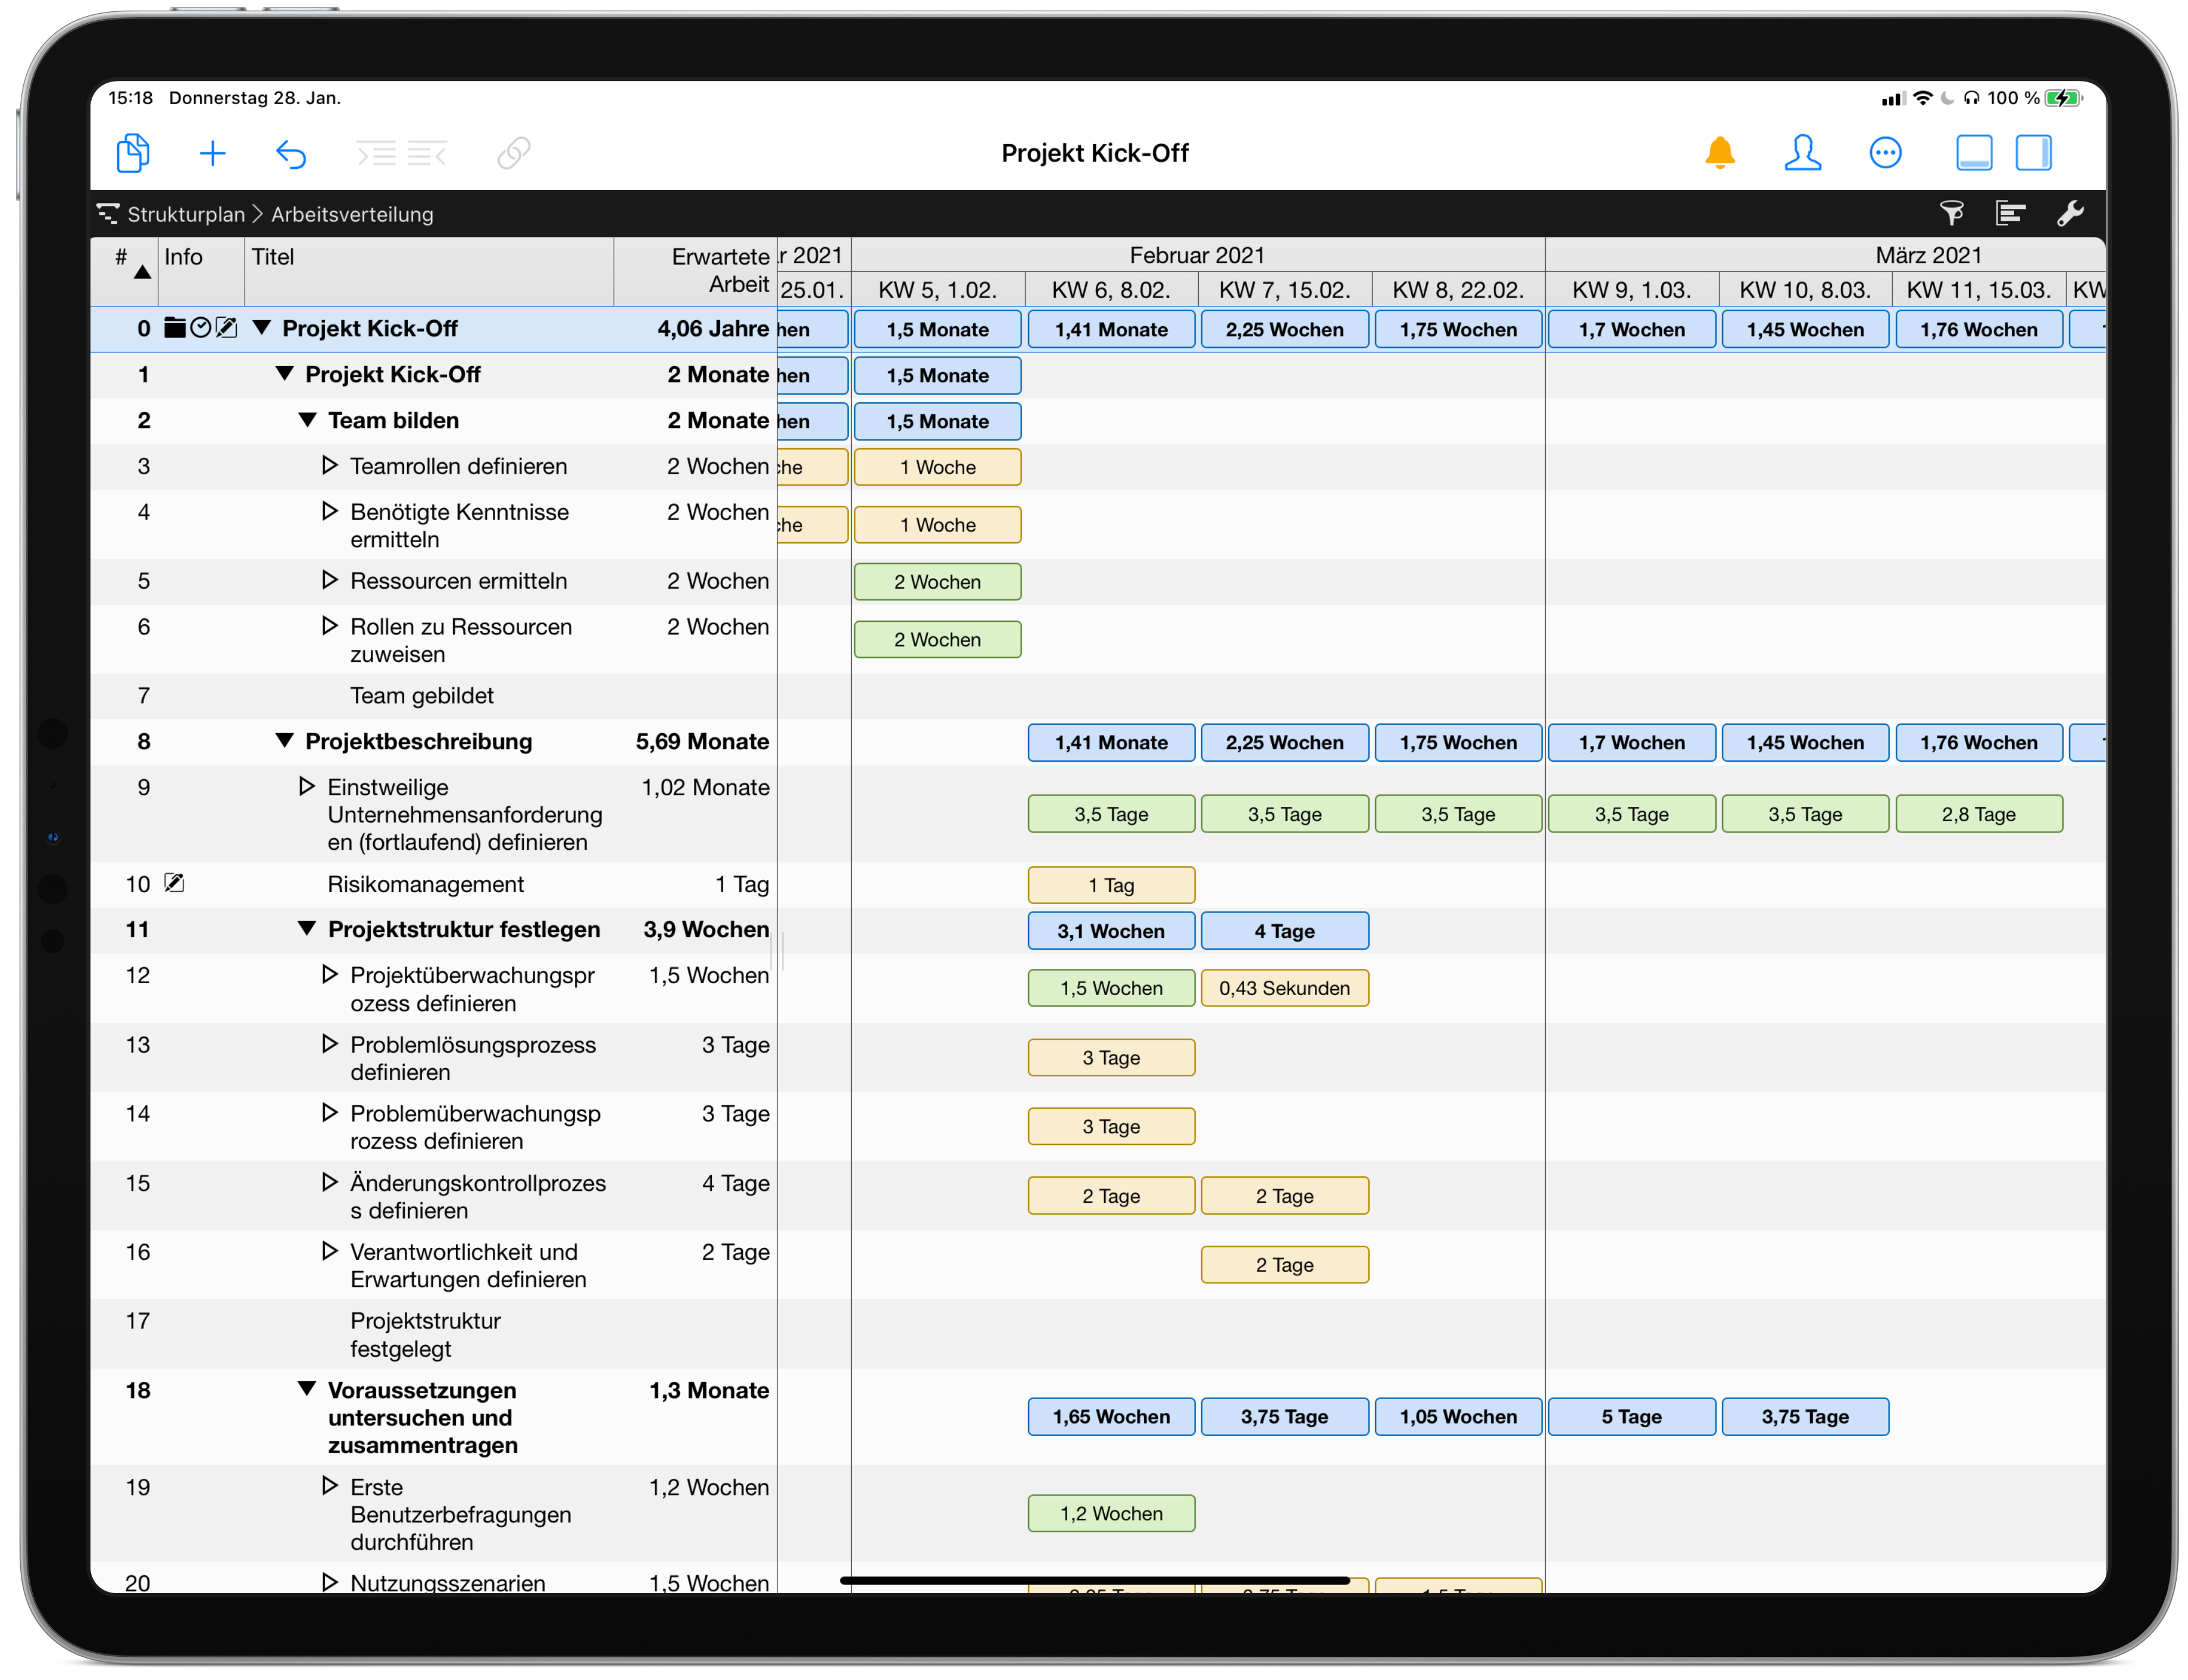Image resolution: width=2188 pixels, height=1680 pixels.
Task: Sort by the # column header
Action: tap(123, 270)
